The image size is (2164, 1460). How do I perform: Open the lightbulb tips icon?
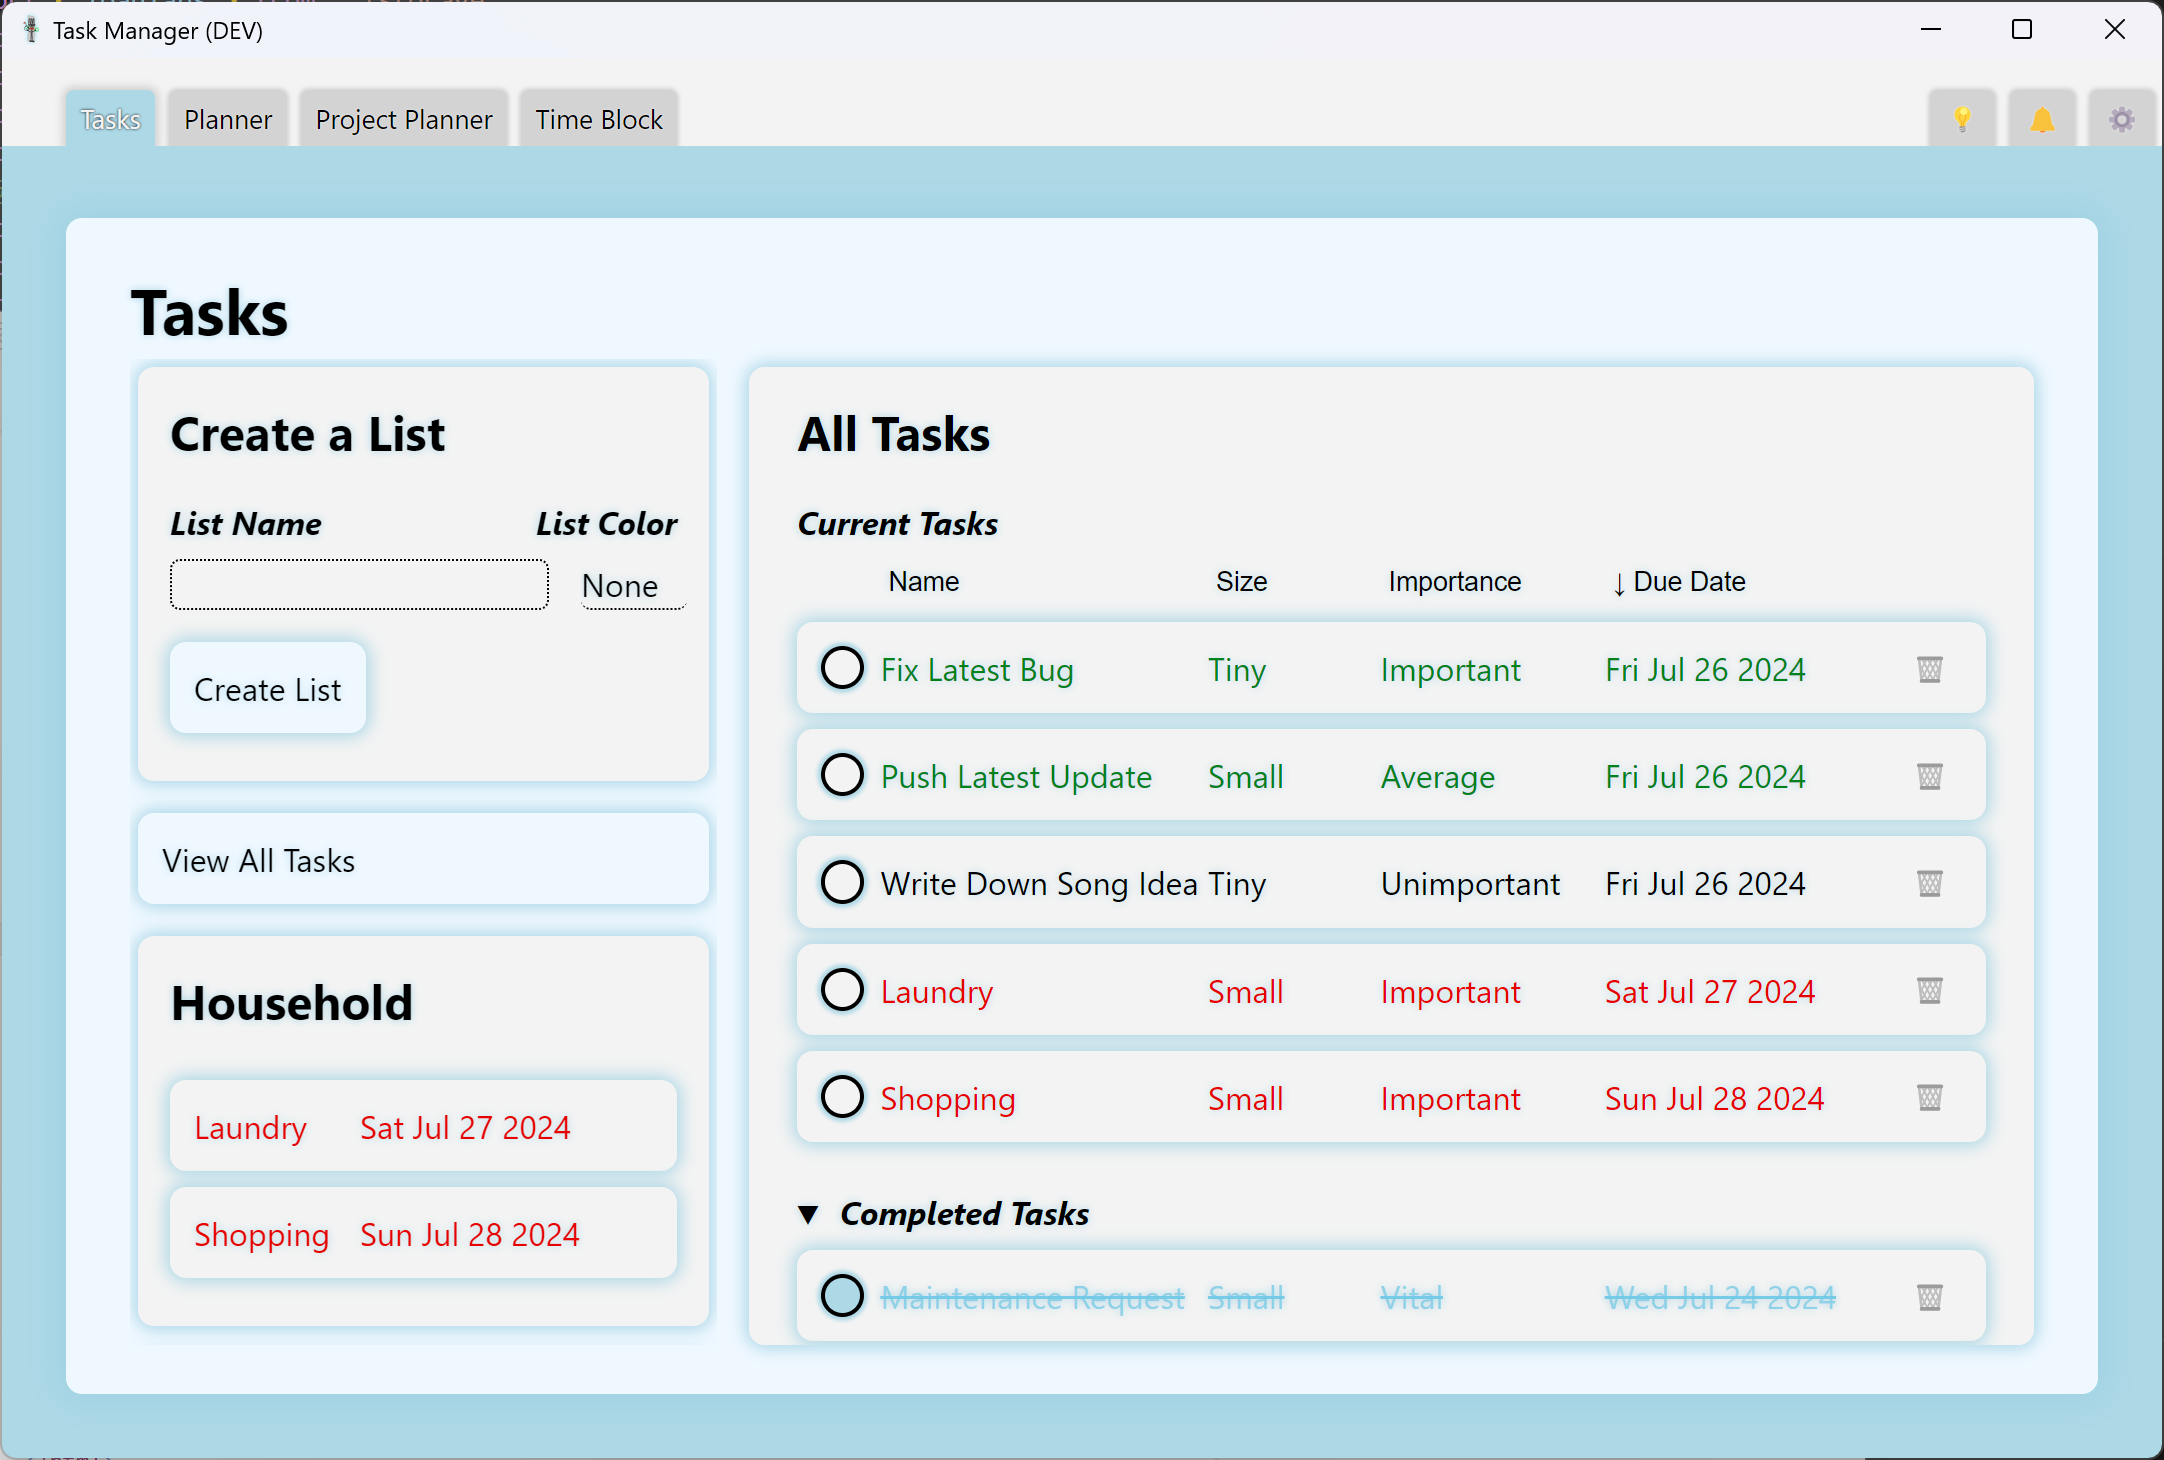click(x=1962, y=120)
